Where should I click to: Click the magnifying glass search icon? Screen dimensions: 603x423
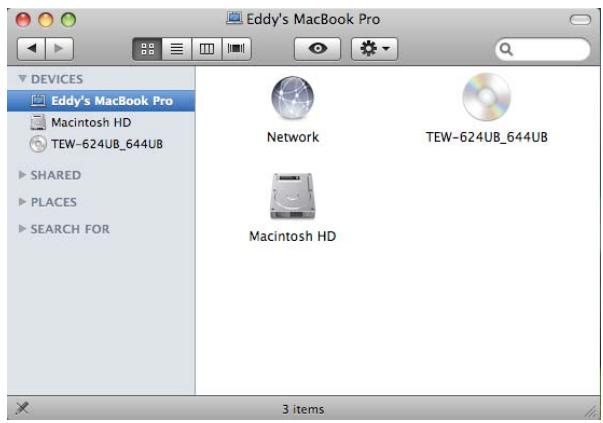point(506,49)
